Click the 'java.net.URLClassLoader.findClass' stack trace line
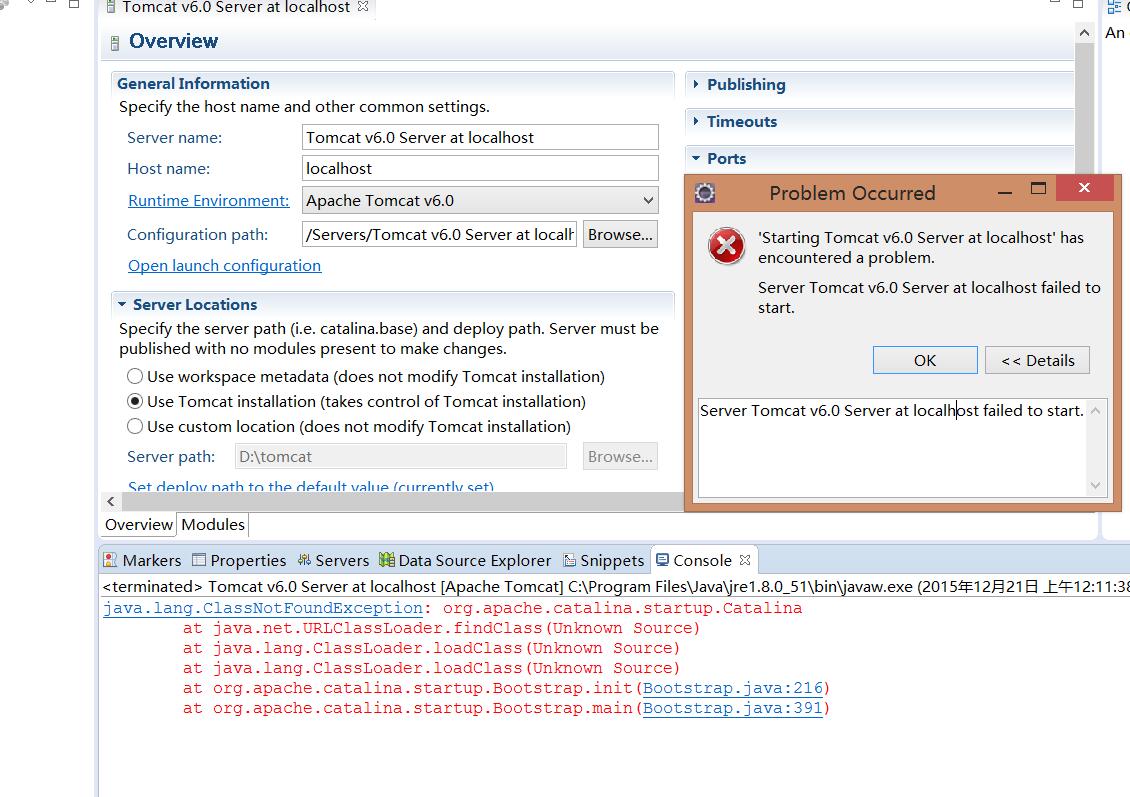 [x=441, y=628]
